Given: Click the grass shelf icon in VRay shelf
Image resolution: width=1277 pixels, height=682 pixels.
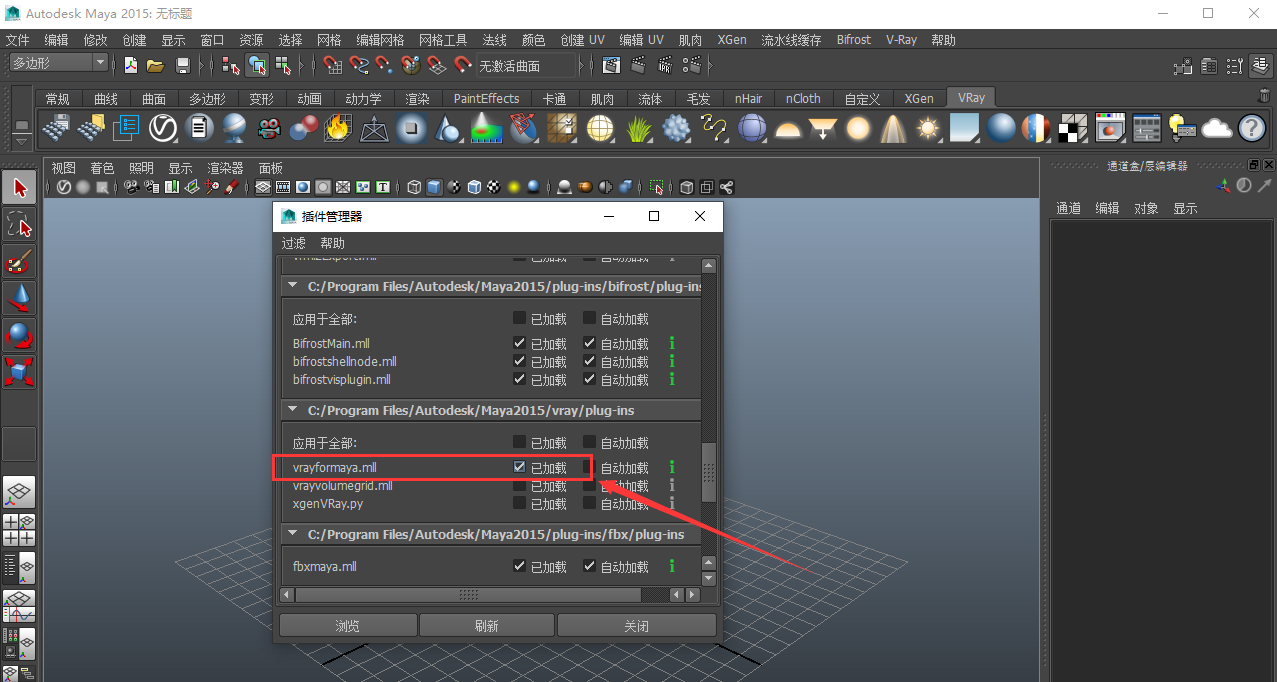Looking at the screenshot, I should pos(639,128).
